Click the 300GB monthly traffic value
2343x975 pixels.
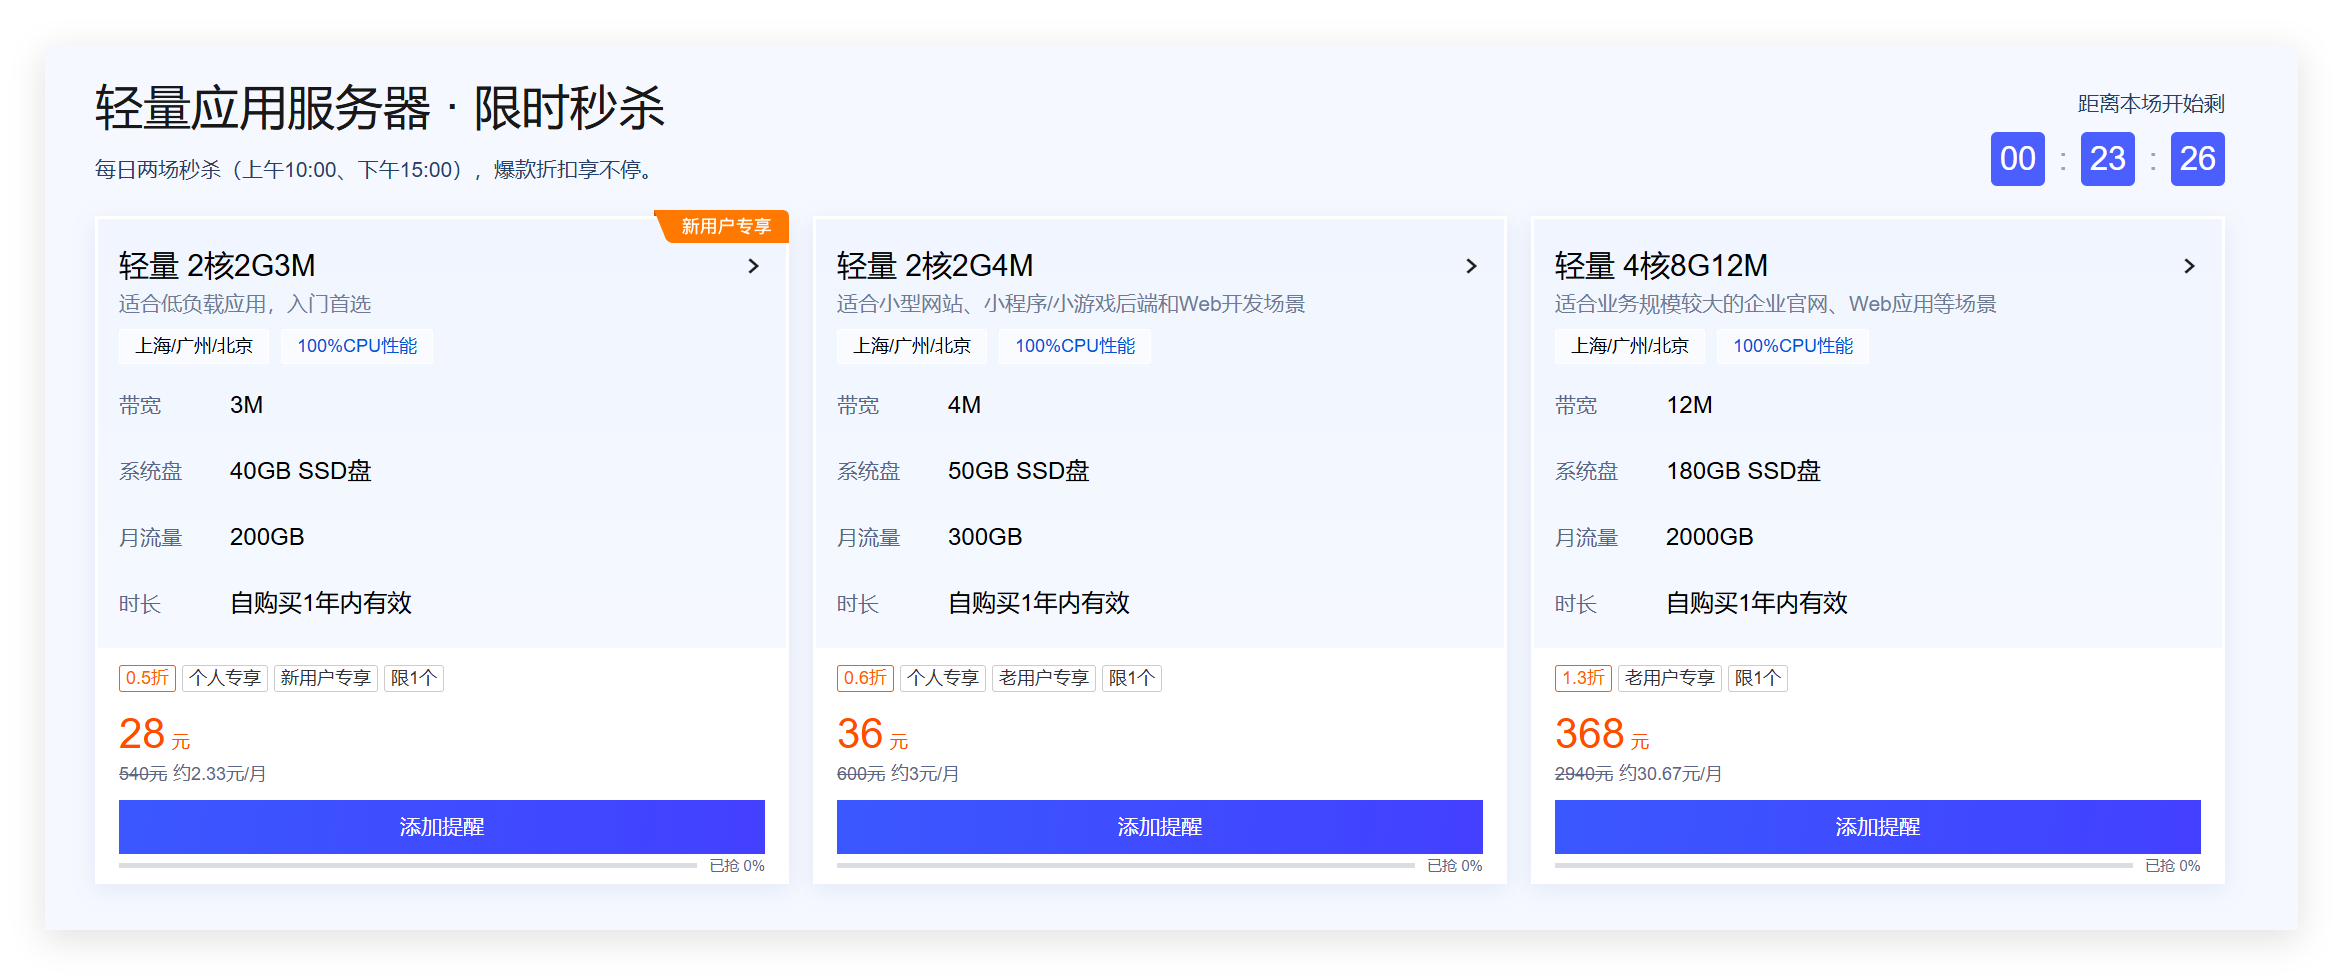click(x=985, y=537)
